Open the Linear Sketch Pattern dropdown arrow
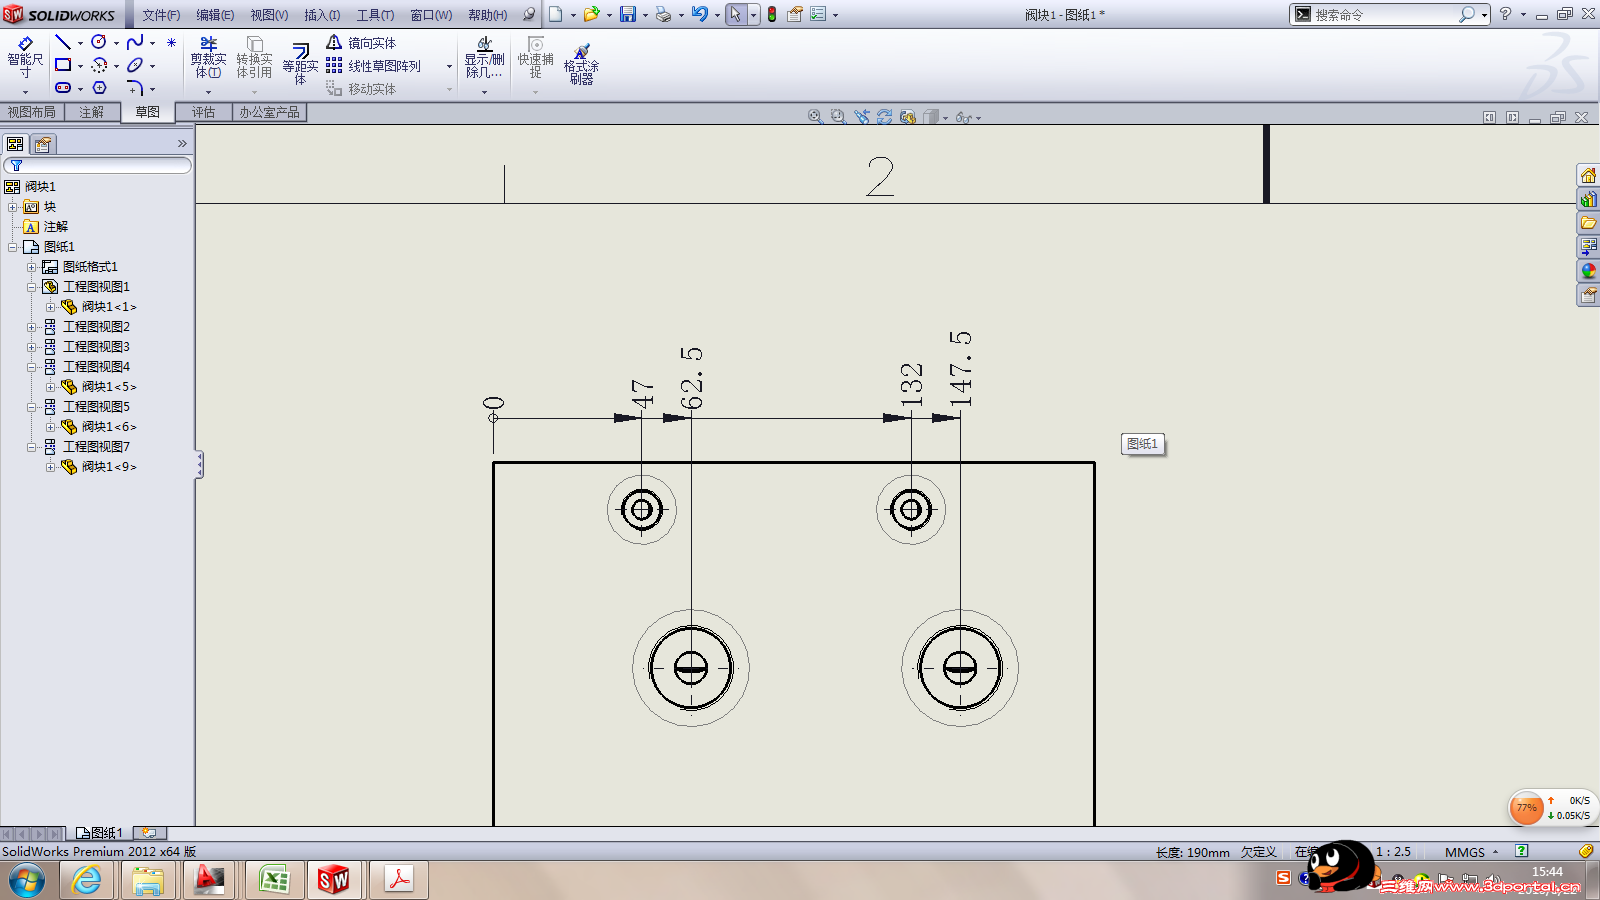The height and width of the screenshot is (900, 1600). pyautogui.click(x=449, y=66)
